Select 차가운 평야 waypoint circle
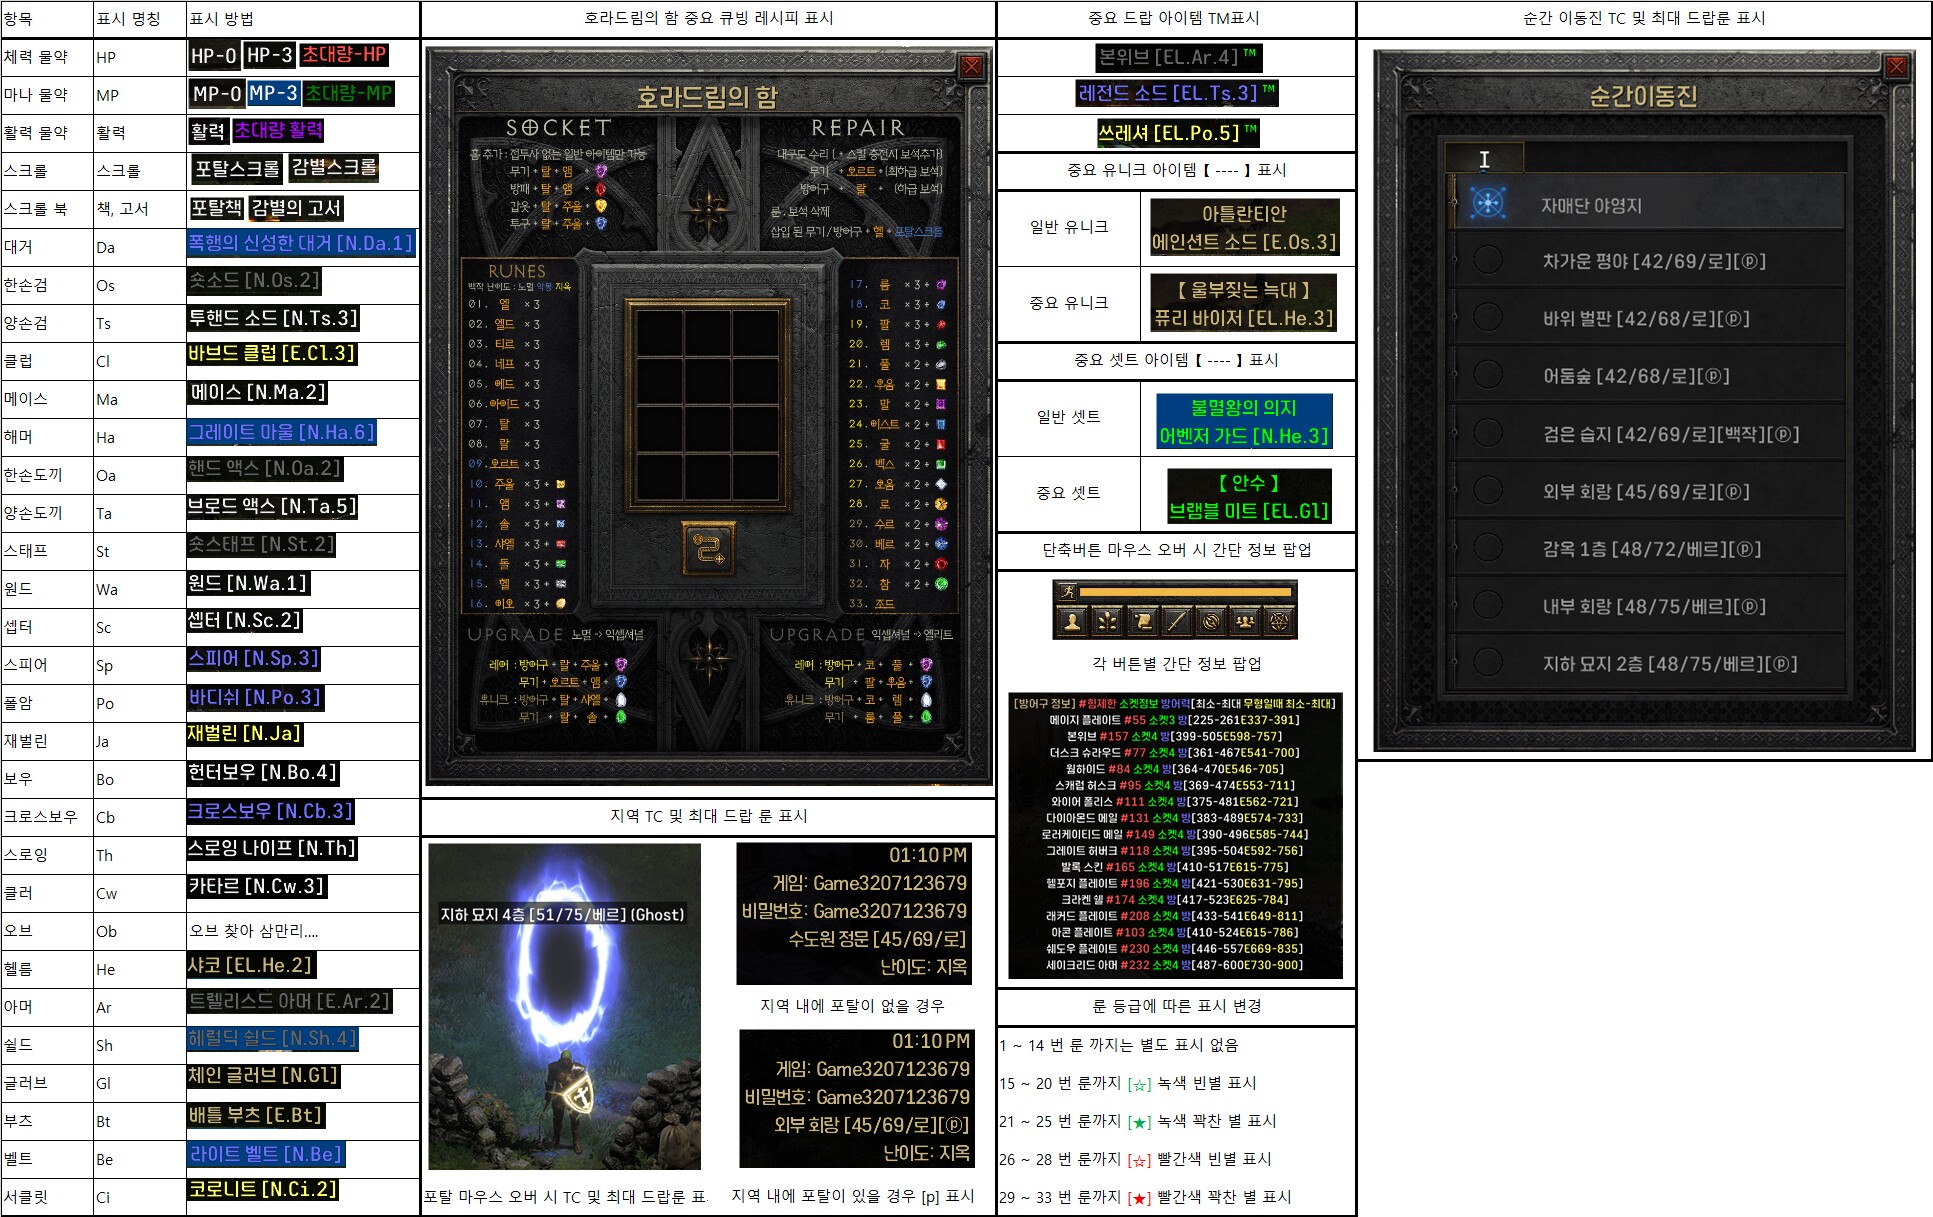Screen dimensions: 1933x1217 coord(1488,260)
